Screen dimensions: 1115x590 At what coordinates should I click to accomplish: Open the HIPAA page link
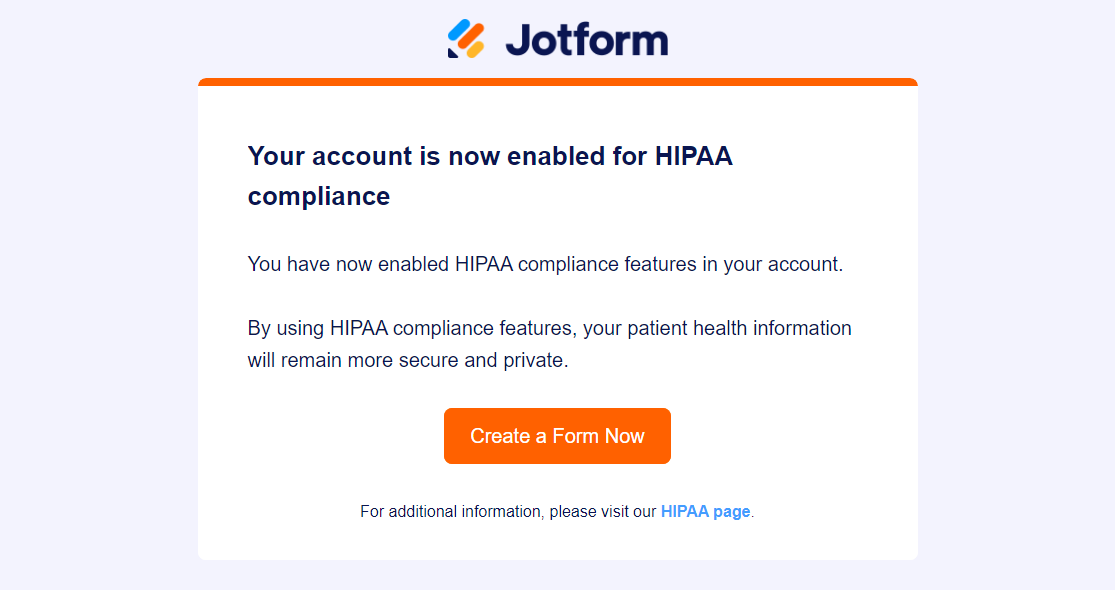coord(705,511)
